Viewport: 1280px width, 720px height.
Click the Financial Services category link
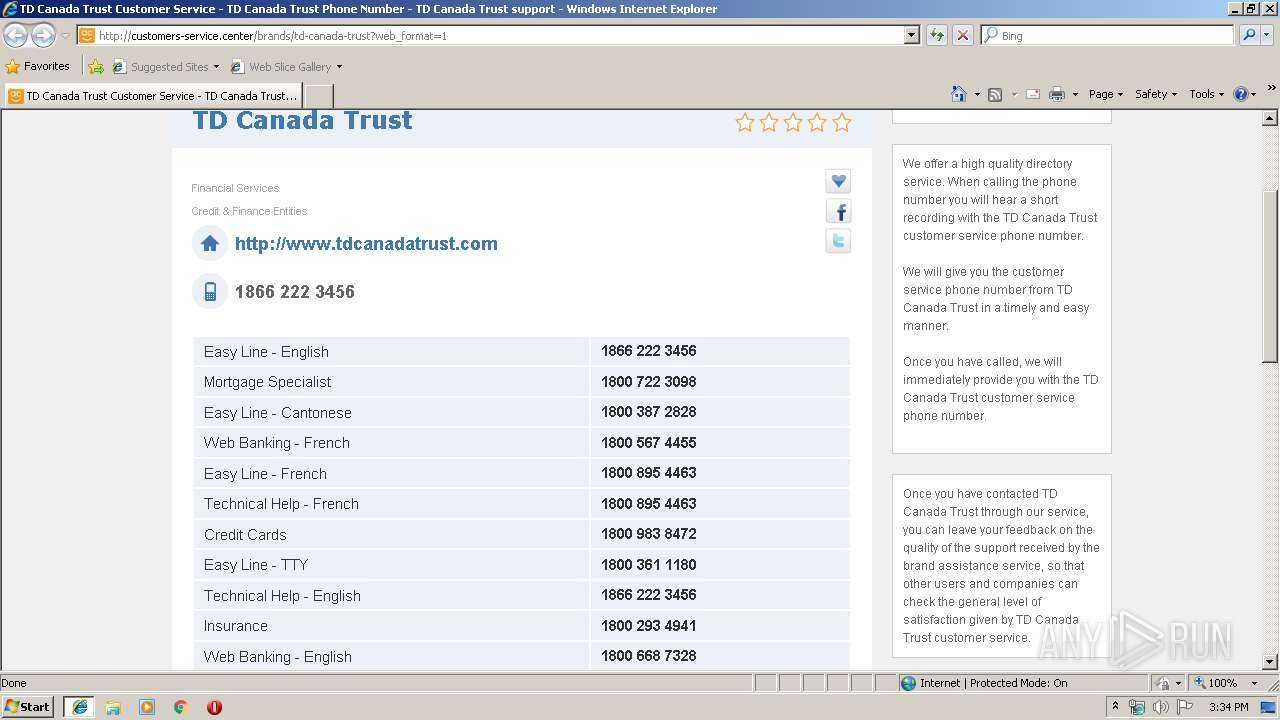coord(235,188)
